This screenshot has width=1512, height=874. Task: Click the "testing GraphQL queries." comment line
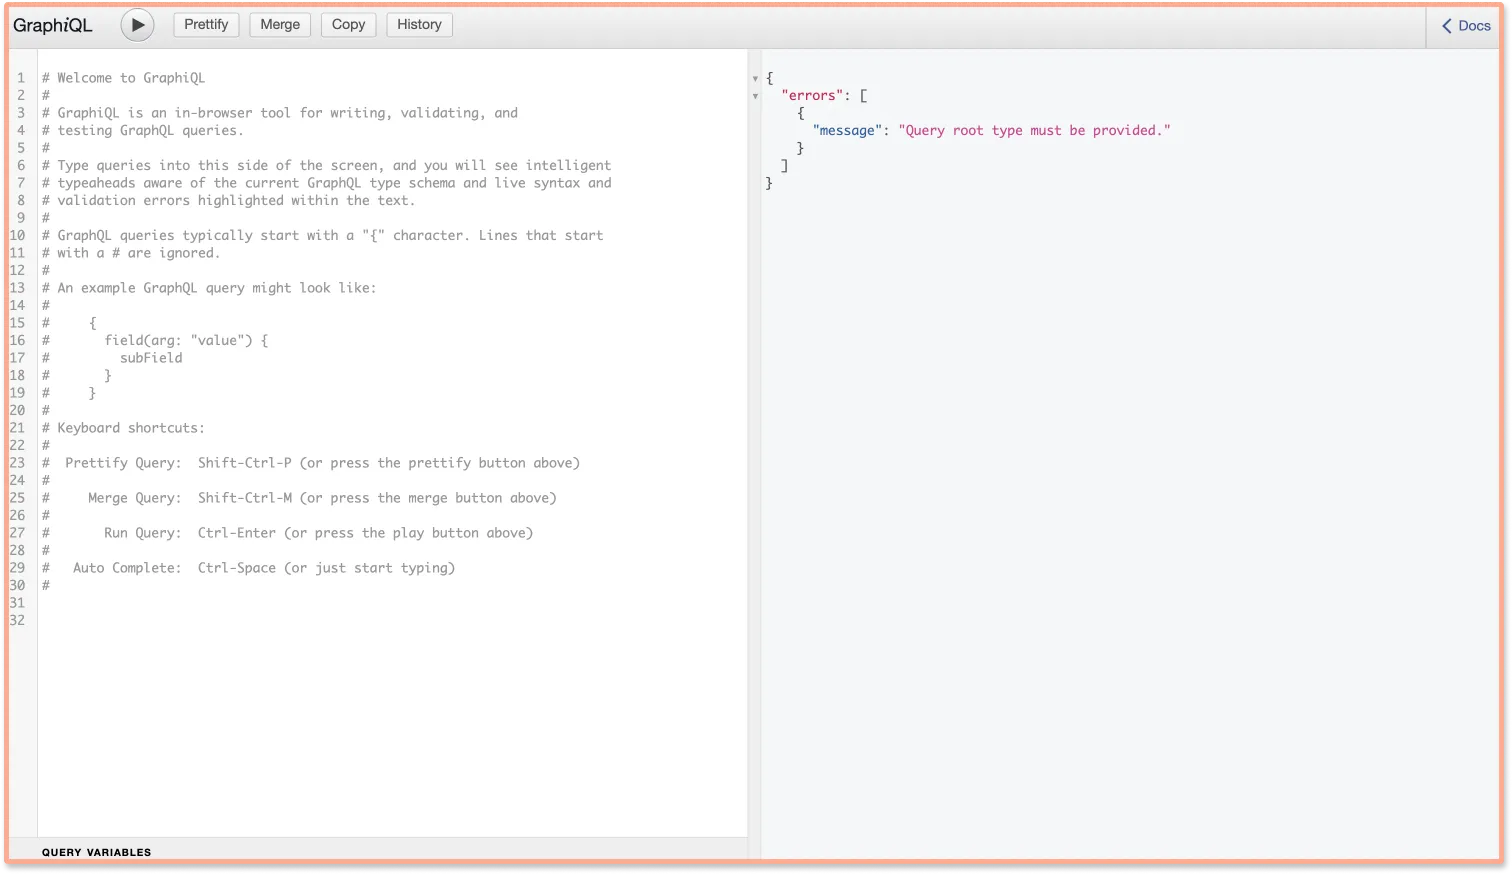click(x=142, y=131)
